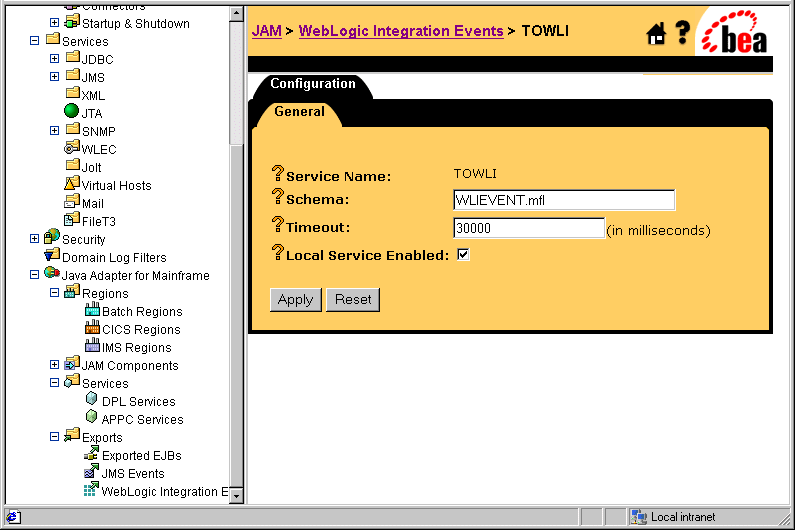
Task: Follow the JAM breadcrumb link
Action: tap(267, 31)
